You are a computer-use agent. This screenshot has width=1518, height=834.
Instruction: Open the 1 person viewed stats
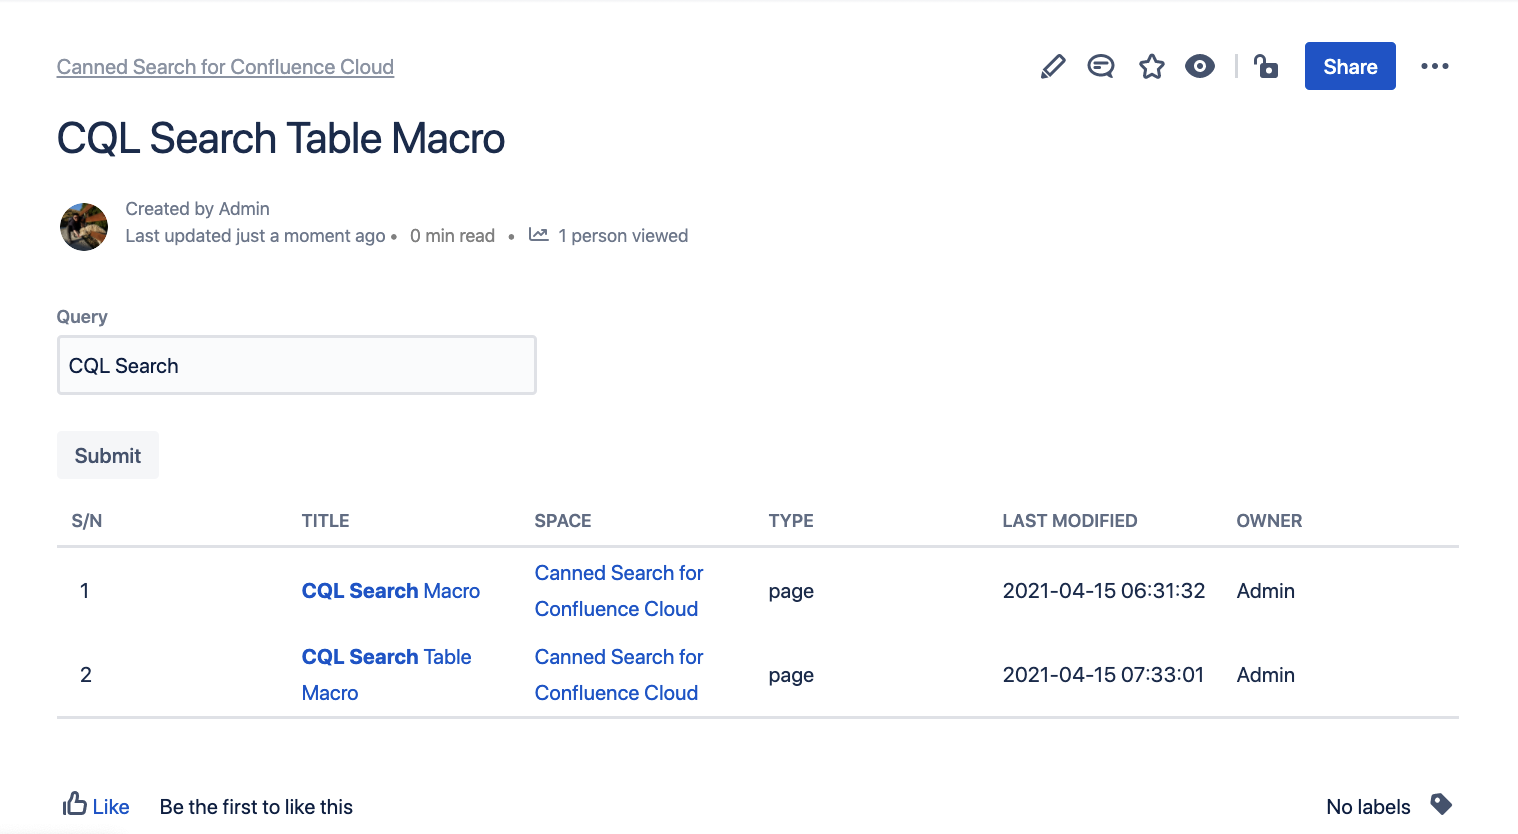point(622,236)
